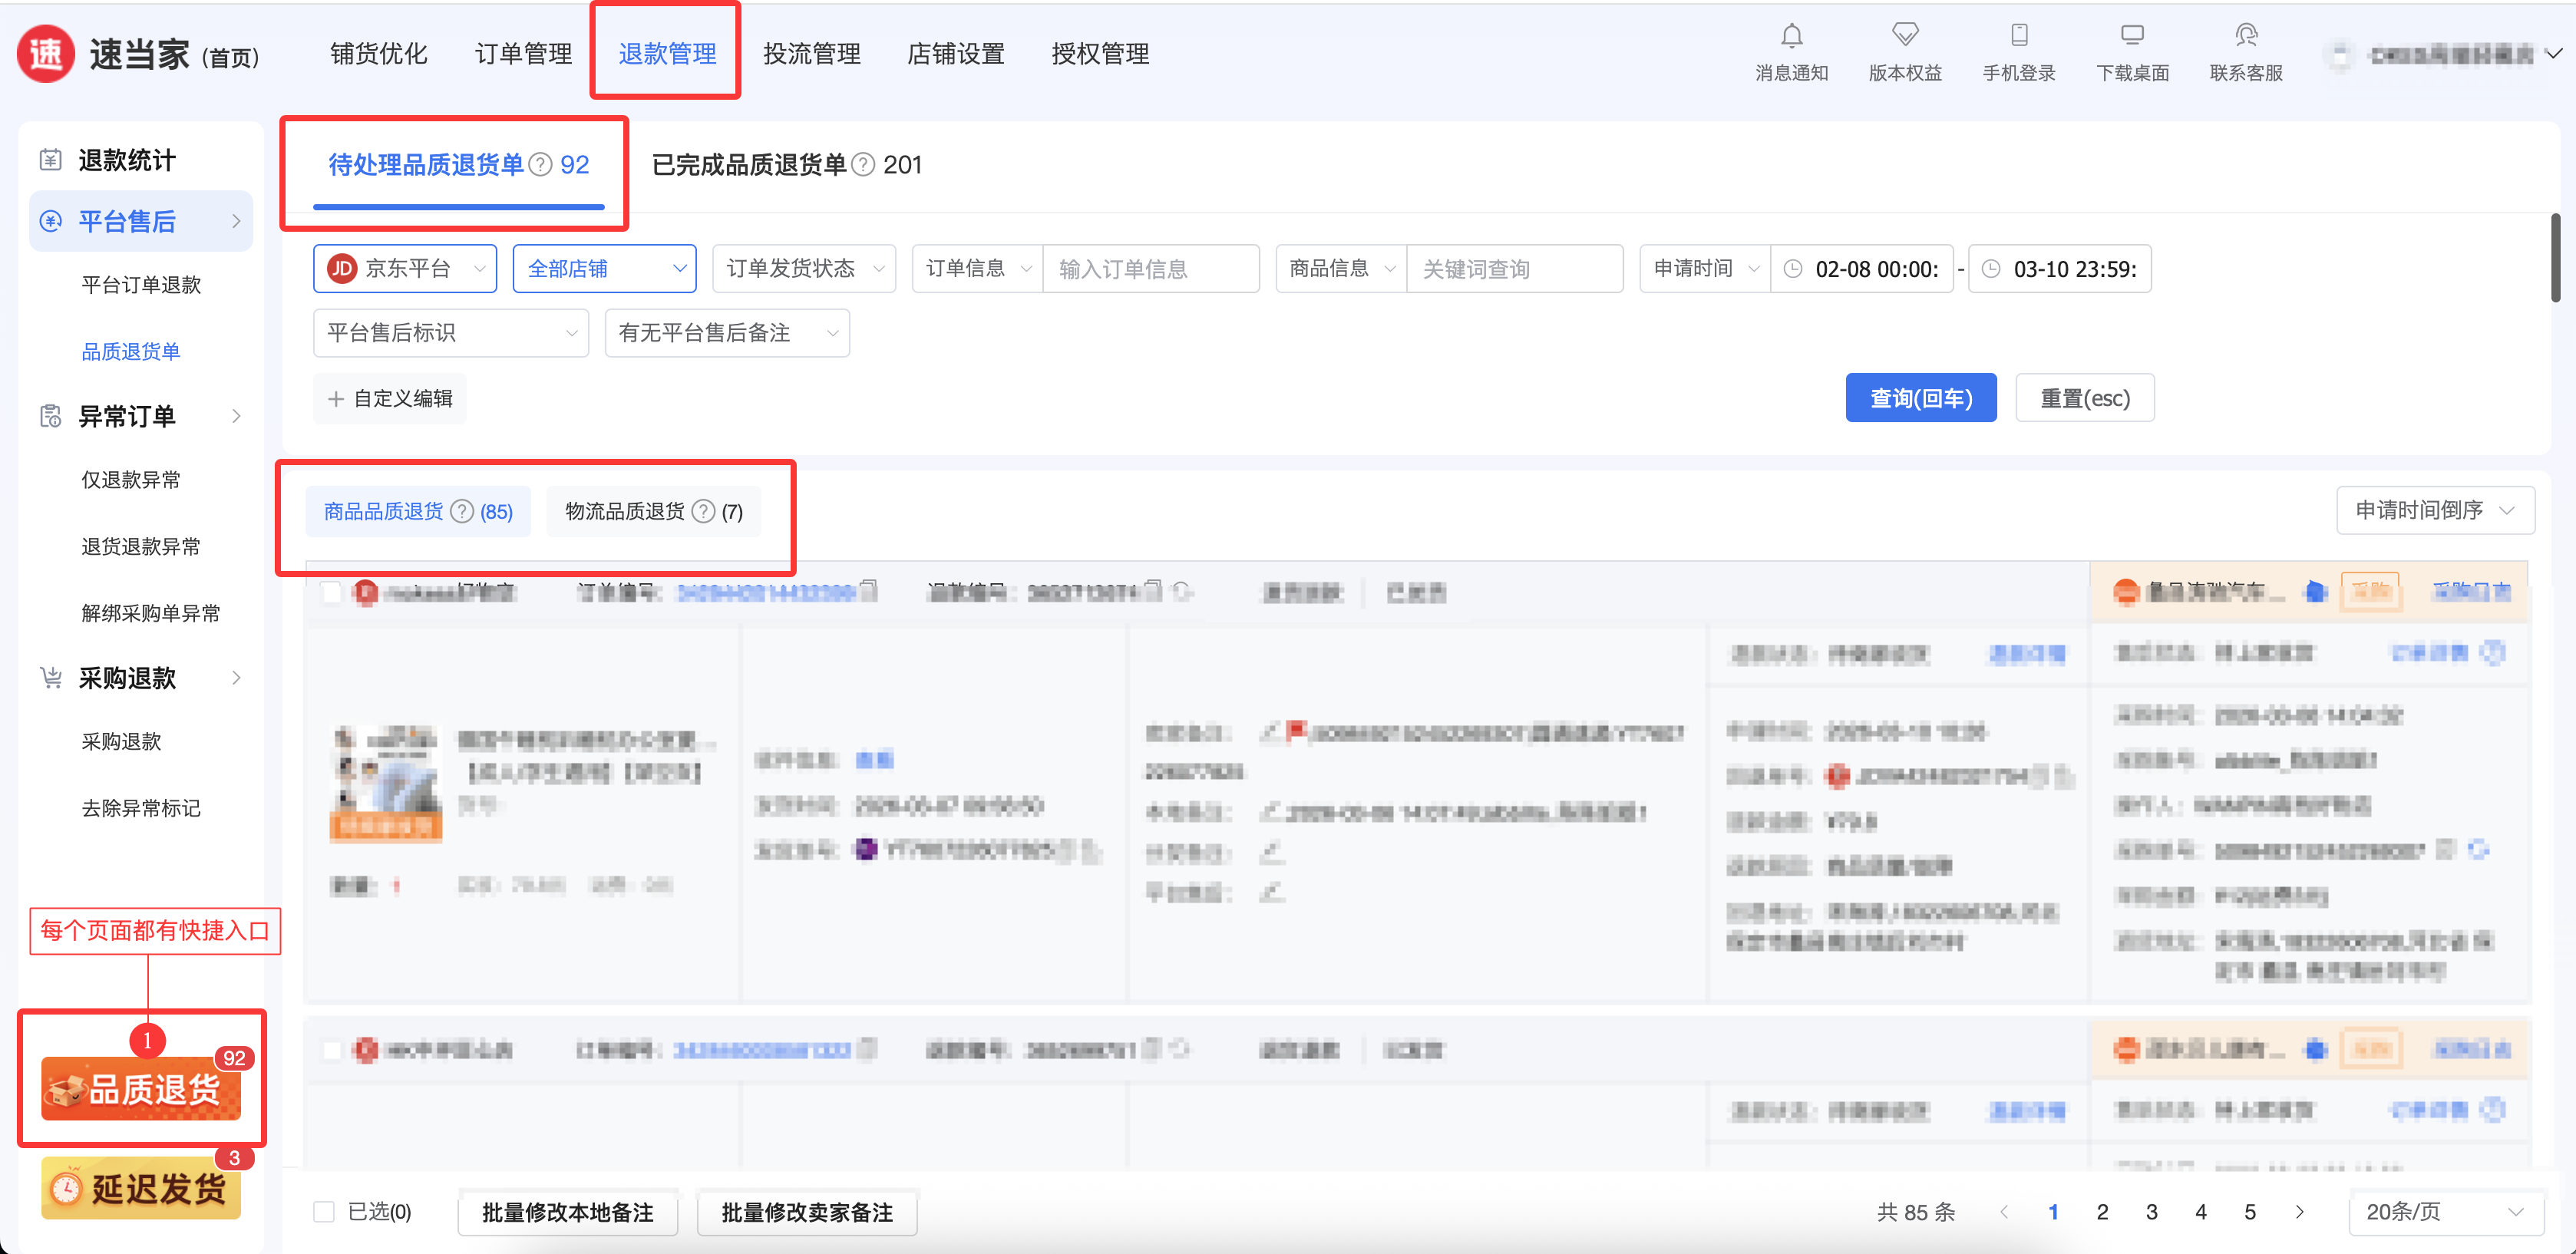
Task: Click help icon next to 物流品质退货
Action: [x=704, y=512]
